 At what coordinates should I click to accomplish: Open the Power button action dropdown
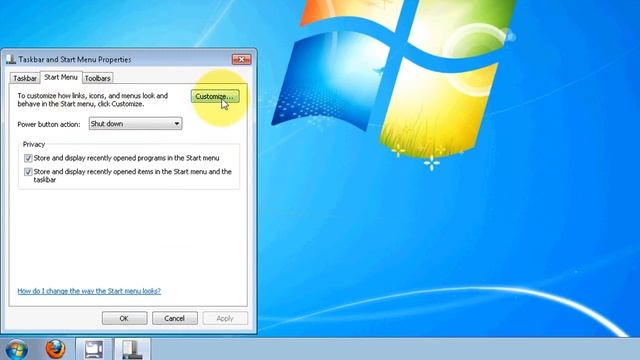[x=136, y=124]
